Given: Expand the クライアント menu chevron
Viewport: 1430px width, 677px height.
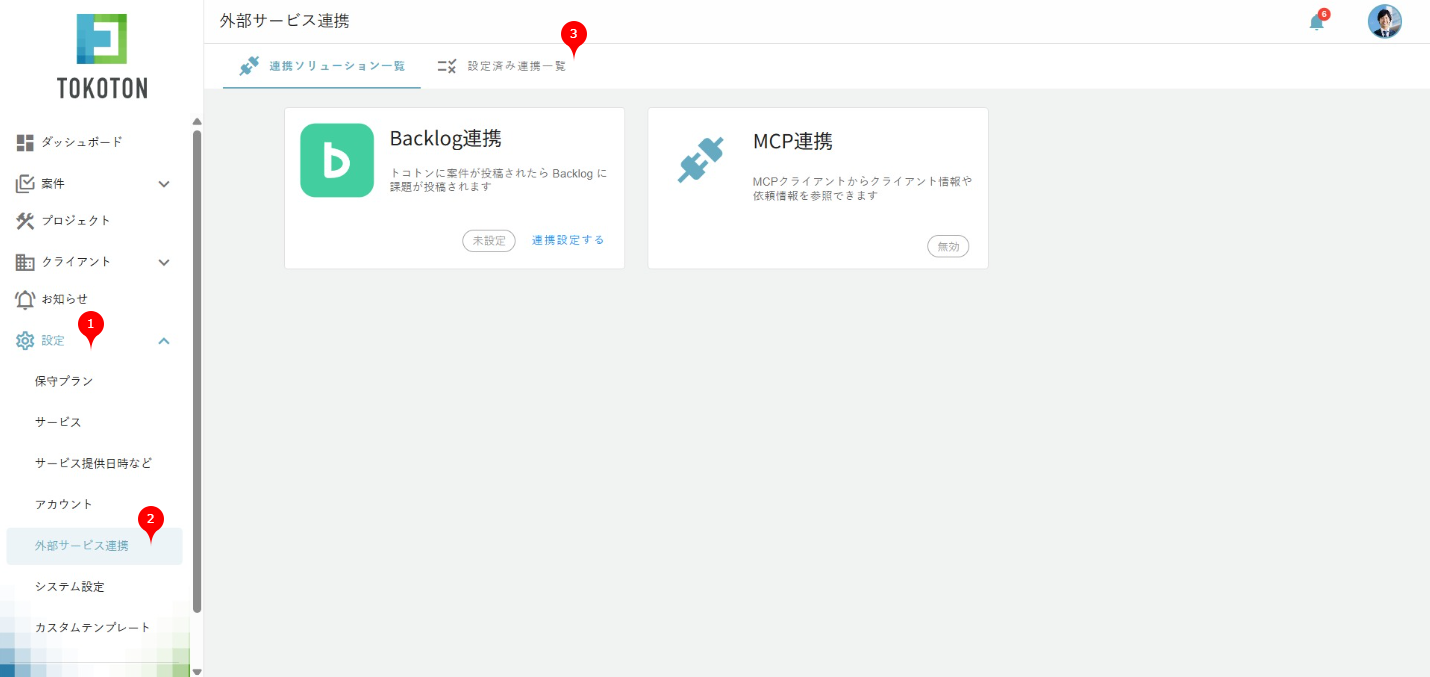Looking at the screenshot, I should 164,262.
